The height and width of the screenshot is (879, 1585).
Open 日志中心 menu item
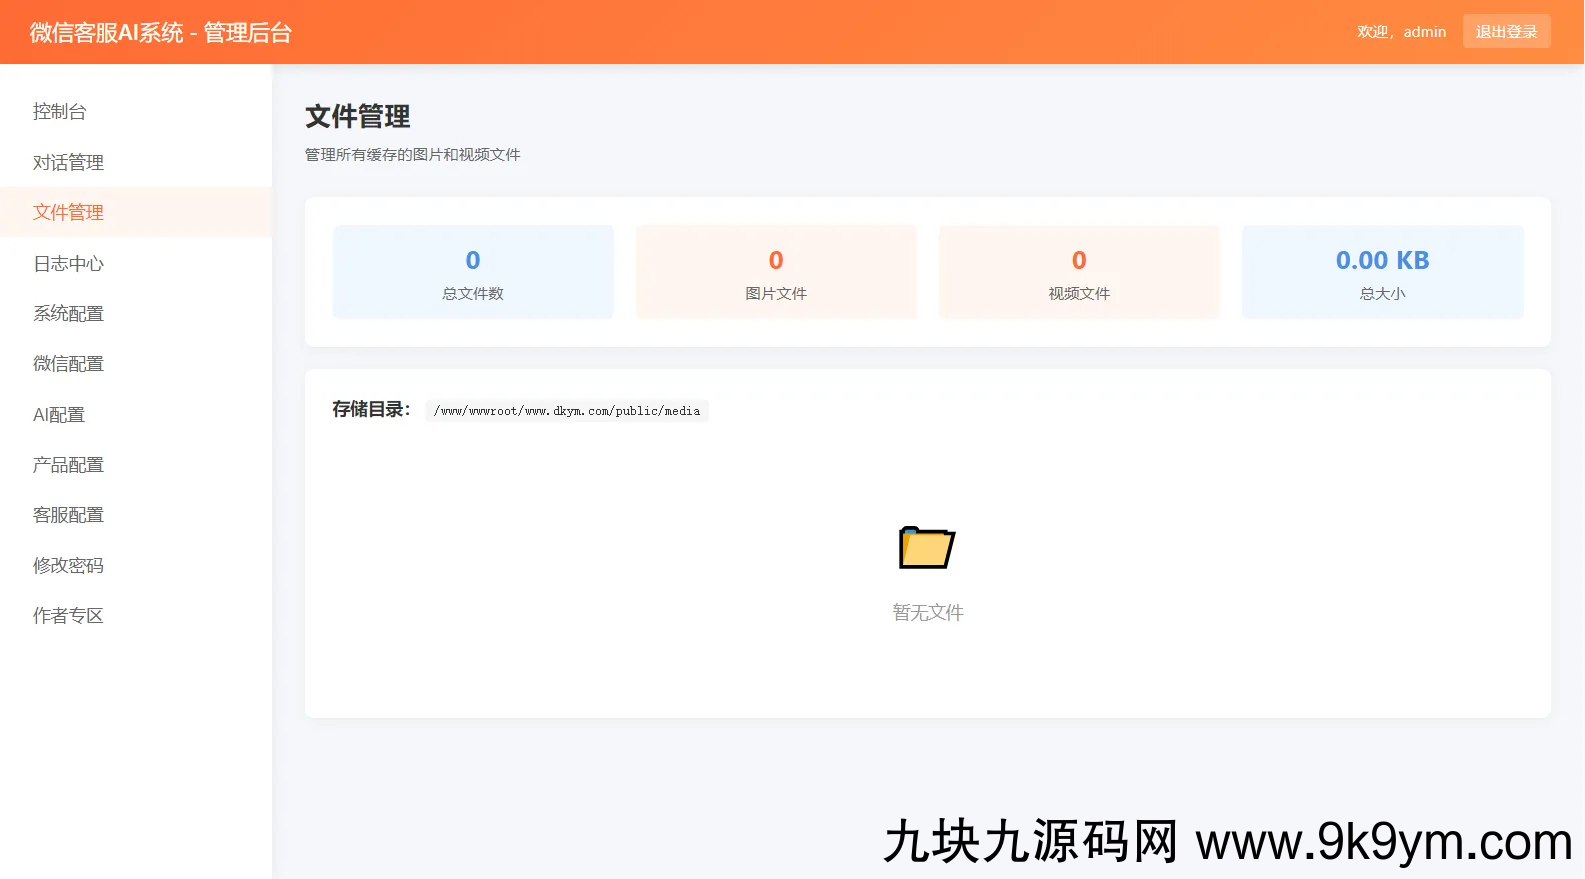68,263
